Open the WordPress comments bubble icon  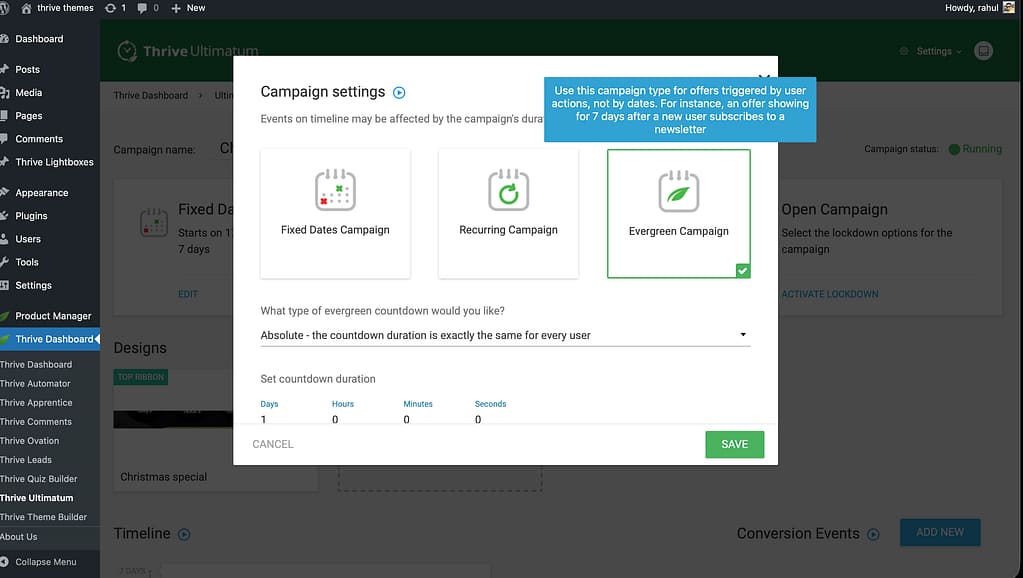(142, 8)
